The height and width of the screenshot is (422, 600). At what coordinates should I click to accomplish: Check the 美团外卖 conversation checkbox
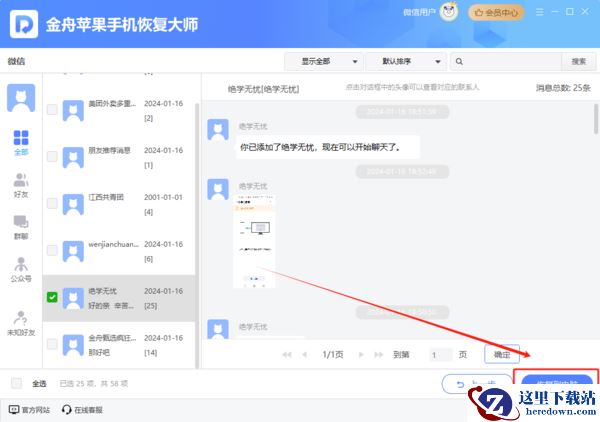(x=52, y=109)
